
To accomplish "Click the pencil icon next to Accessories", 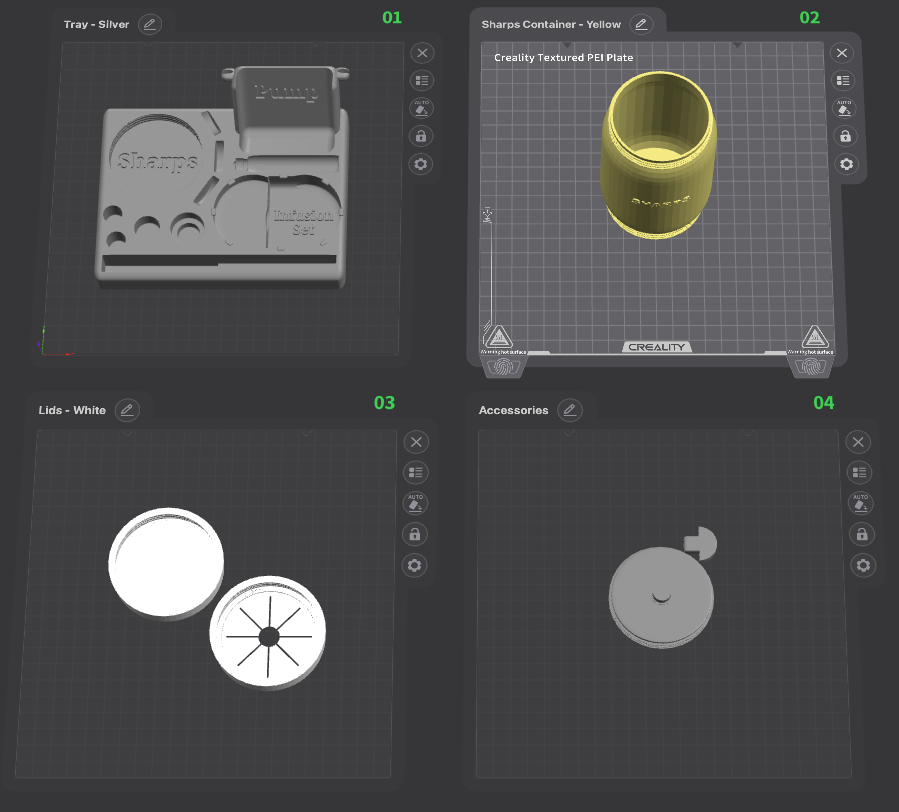I will (569, 410).
